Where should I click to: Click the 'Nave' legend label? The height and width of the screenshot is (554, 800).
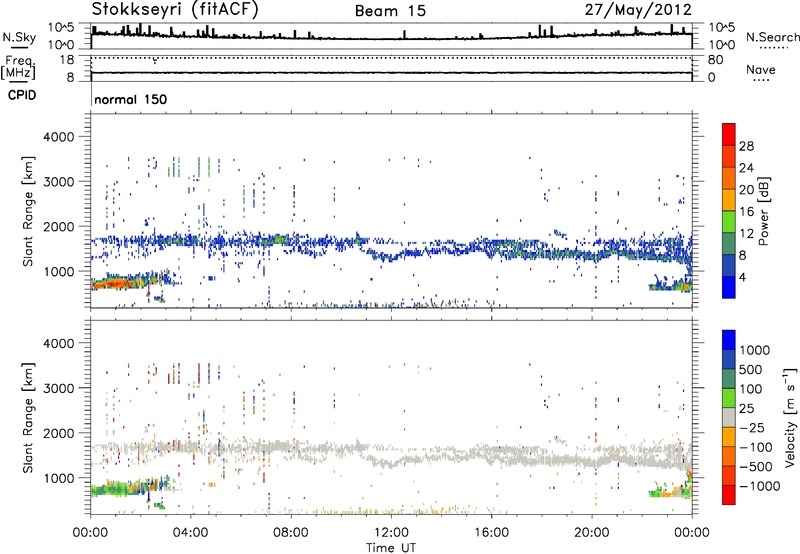[761, 70]
